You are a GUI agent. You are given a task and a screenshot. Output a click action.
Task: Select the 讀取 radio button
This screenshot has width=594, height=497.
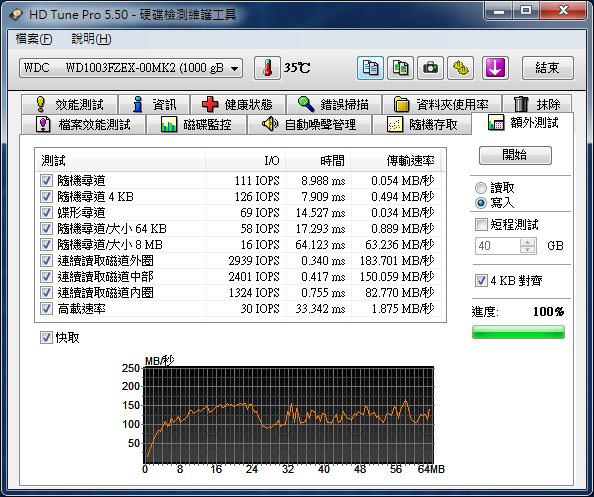pos(481,188)
